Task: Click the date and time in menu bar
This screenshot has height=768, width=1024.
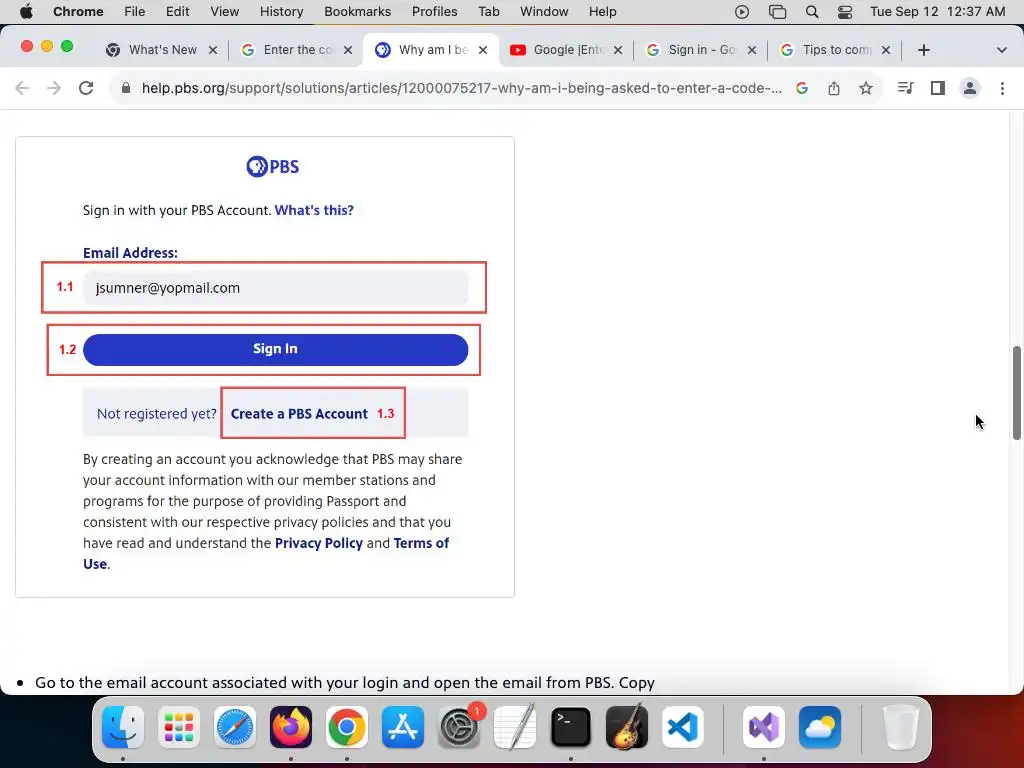Action: (x=938, y=12)
